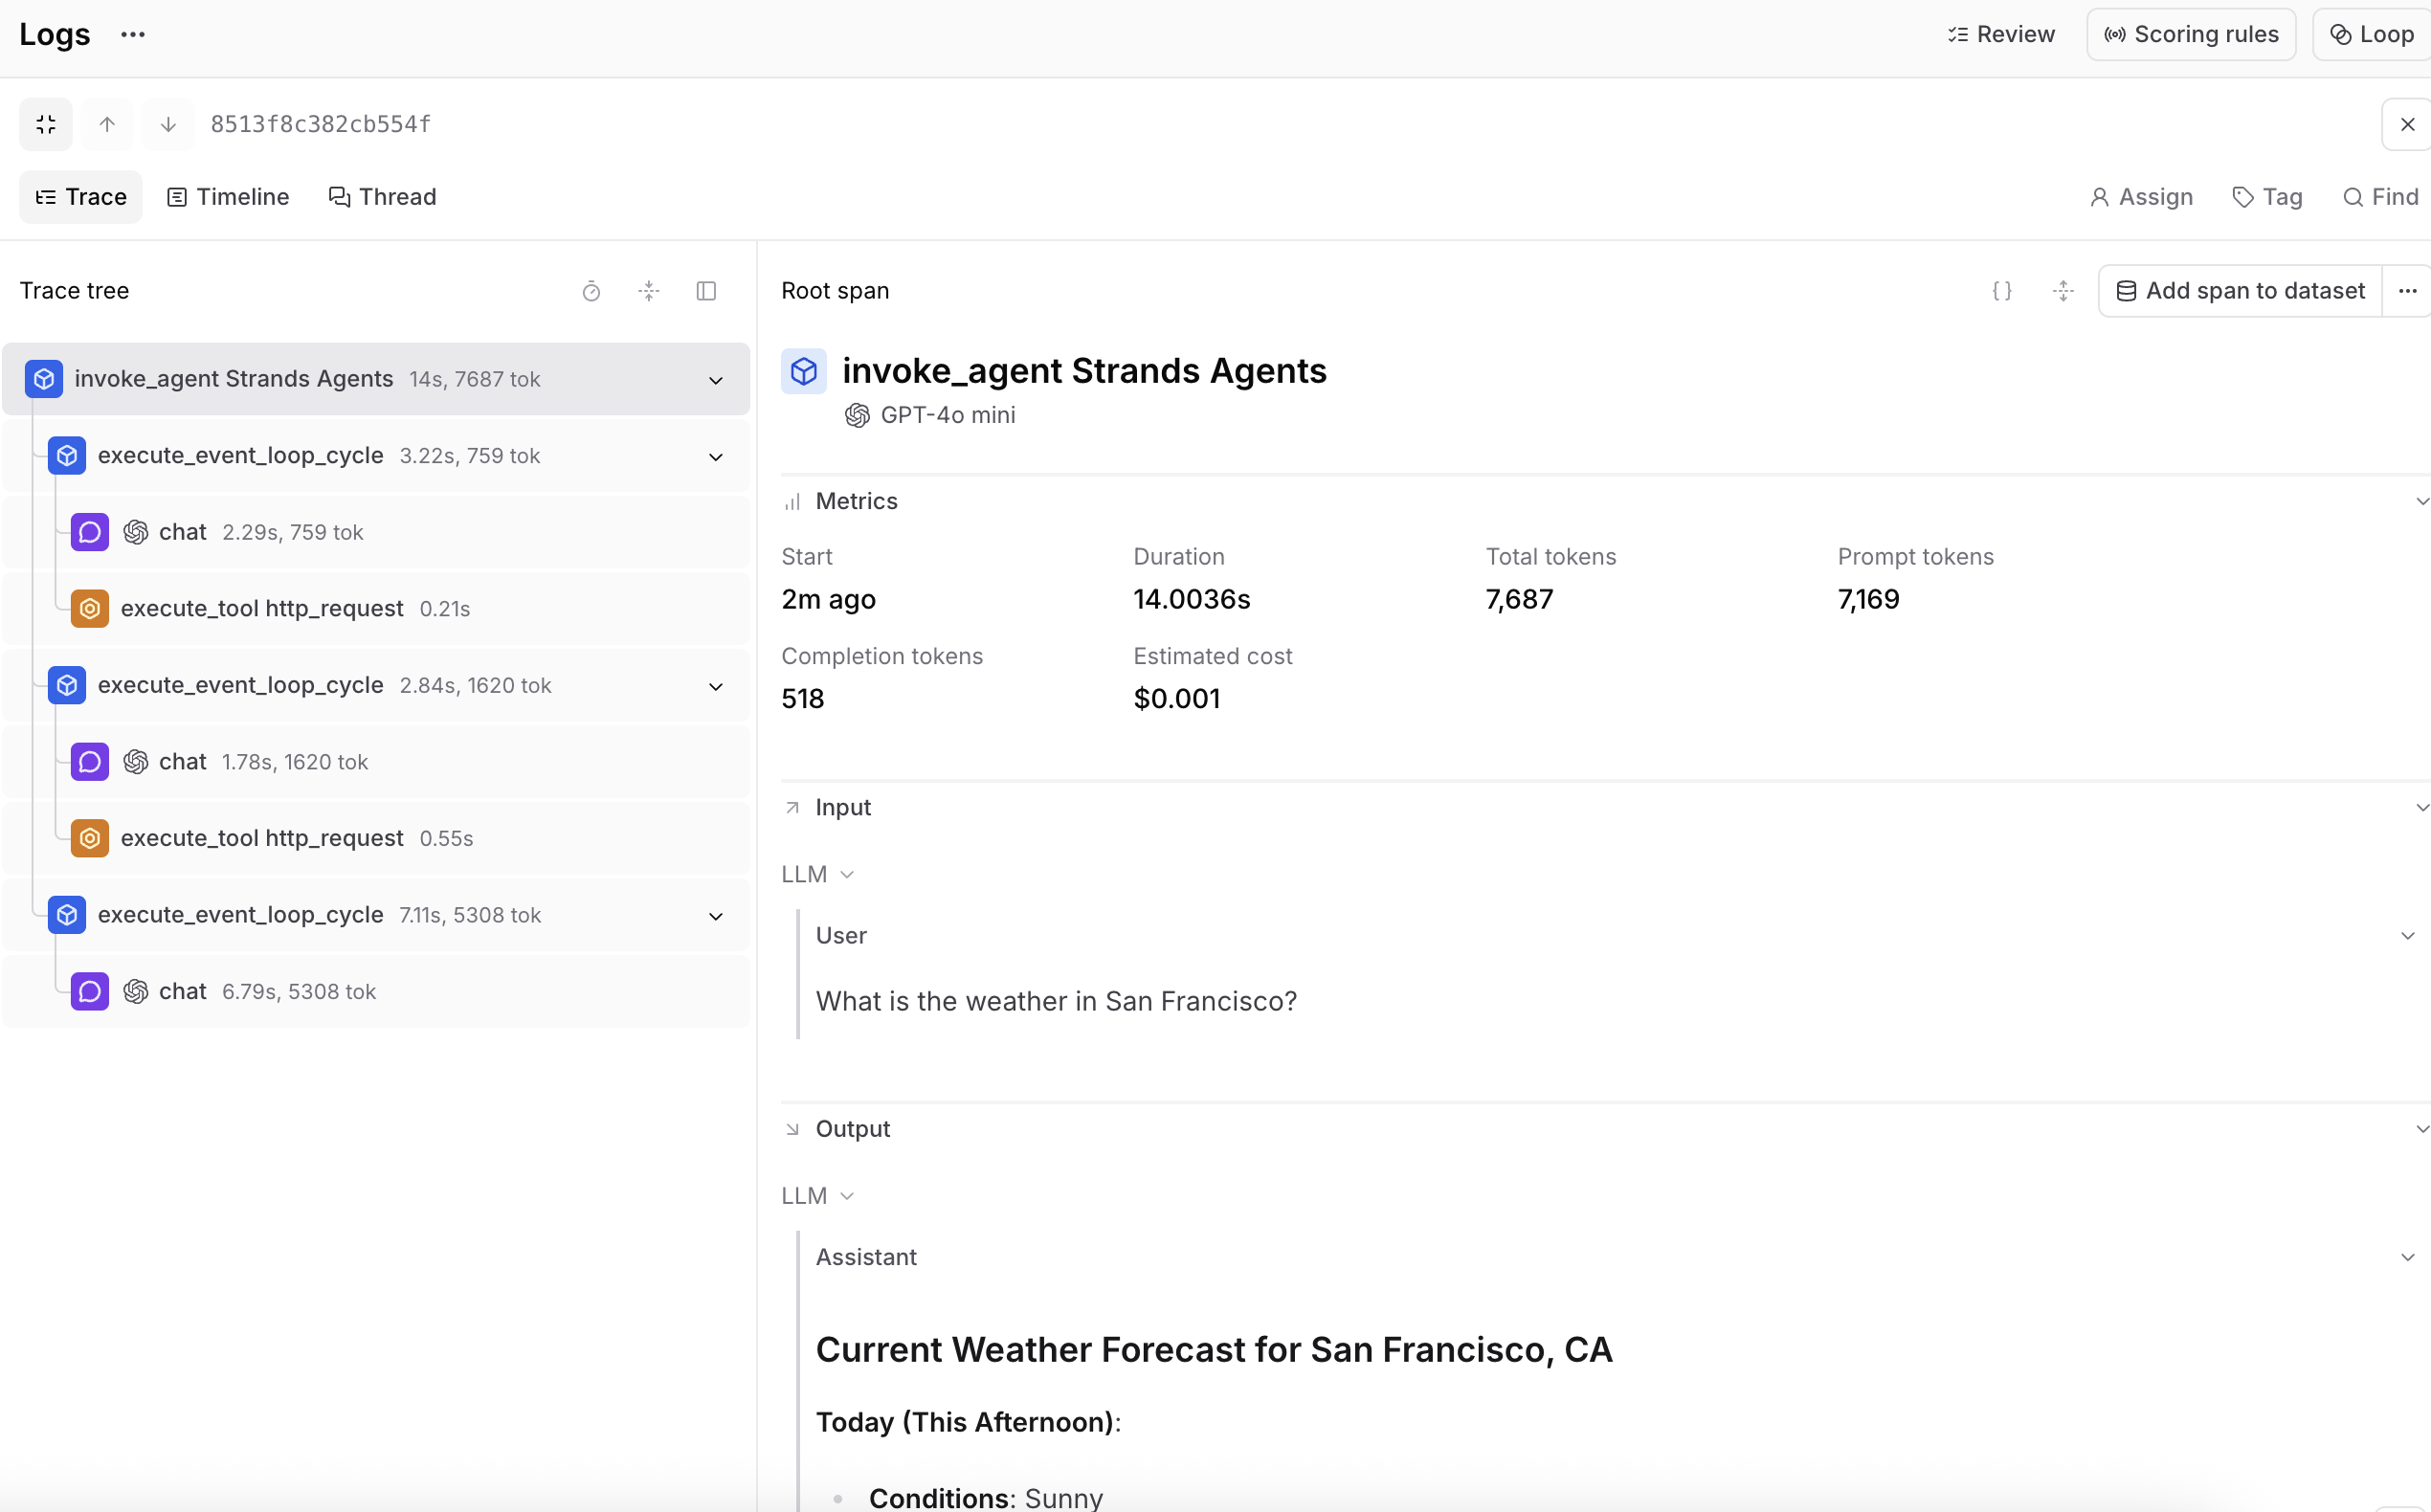Switch to the Timeline tab
The width and height of the screenshot is (2431, 1512).
[228, 196]
